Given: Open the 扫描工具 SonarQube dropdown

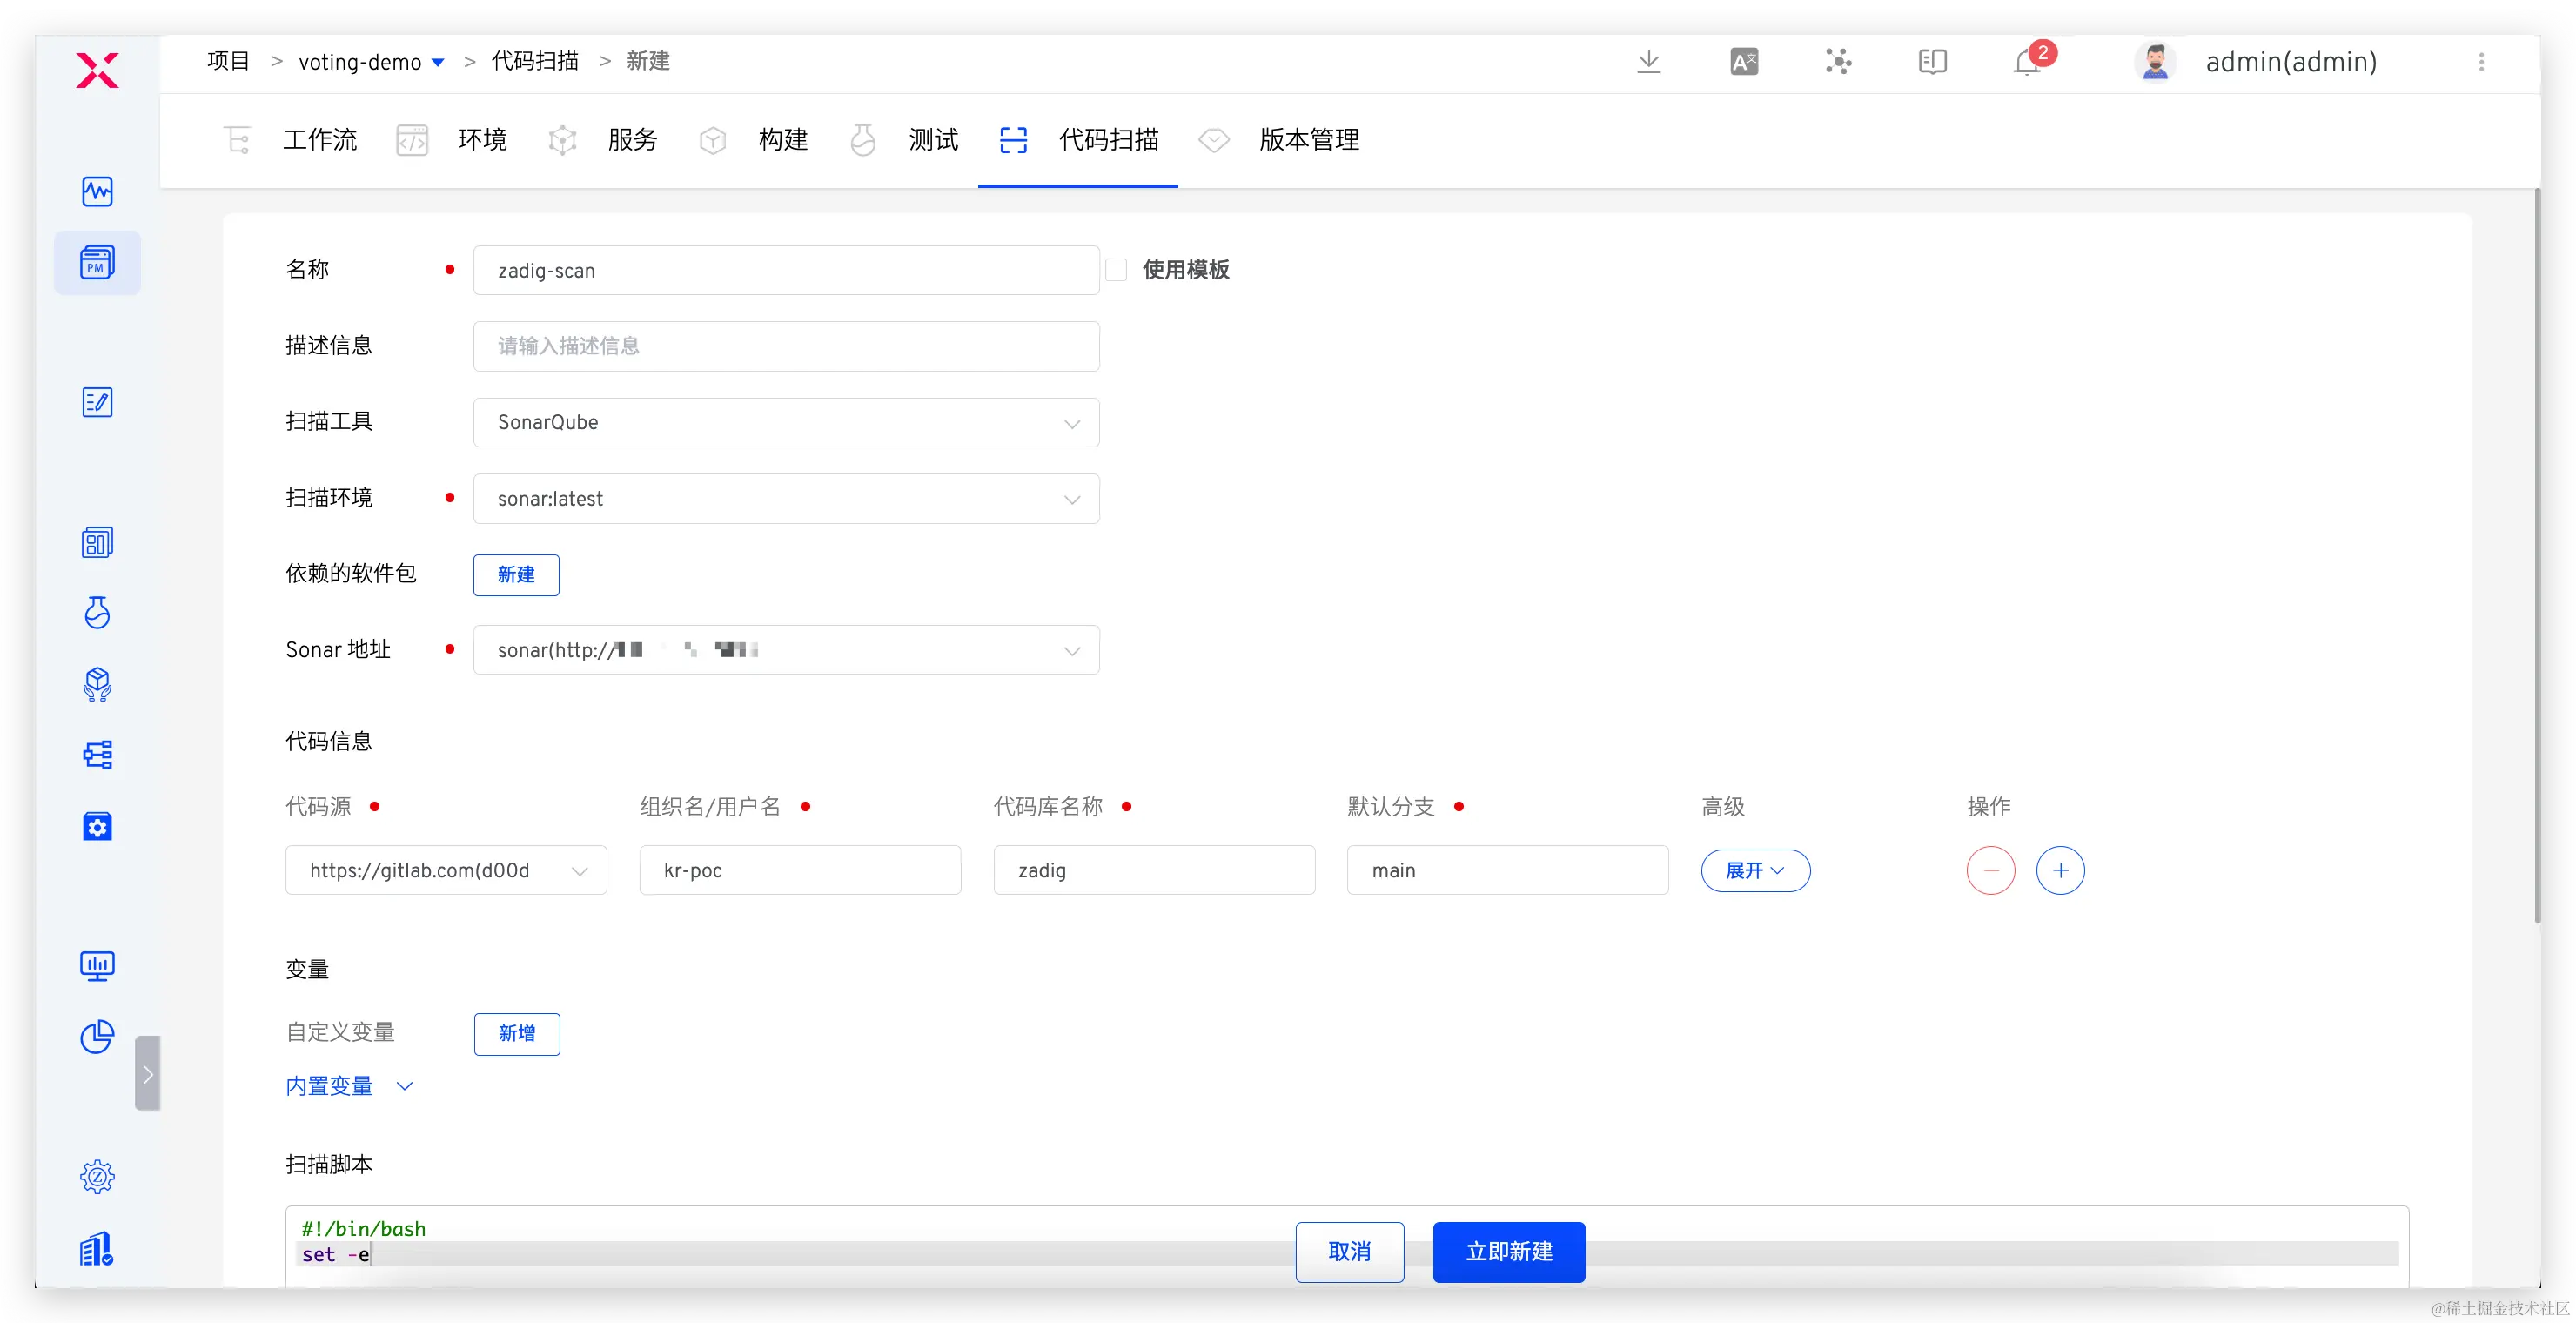Looking at the screenshot, I should pos(786,422).
